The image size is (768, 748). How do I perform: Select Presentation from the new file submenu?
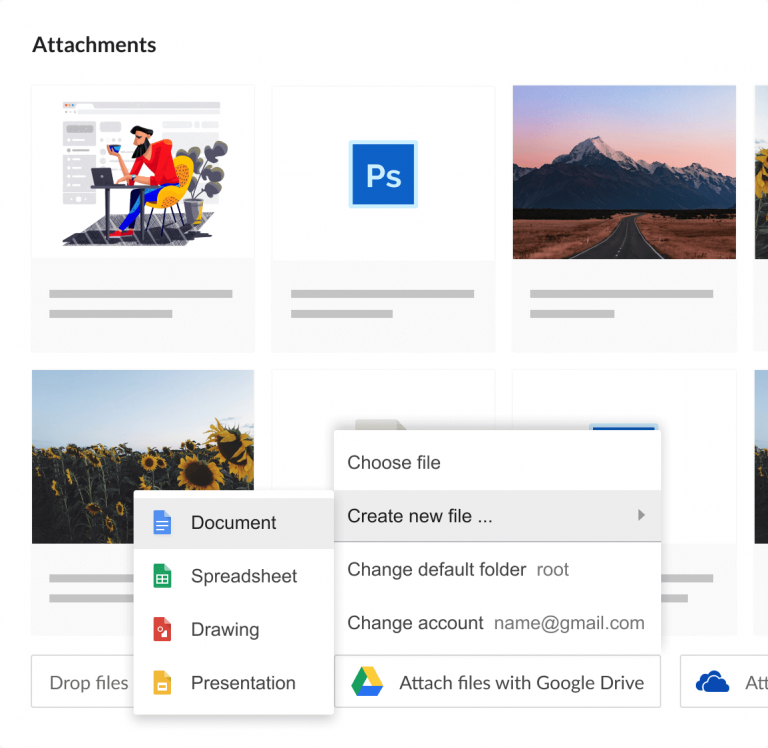point(243,684)
